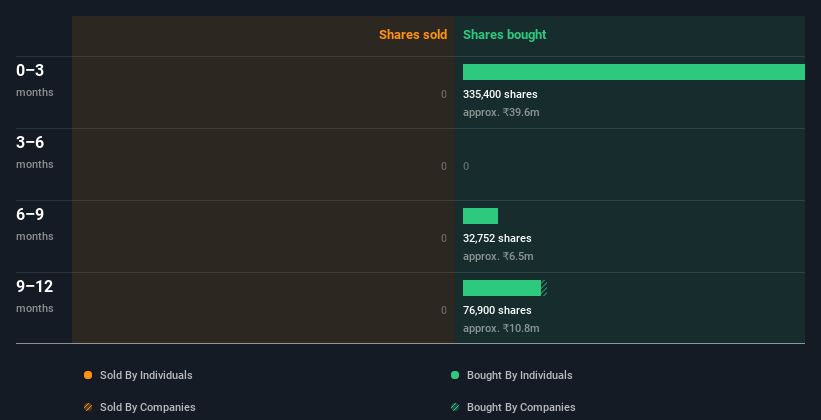Select the Sold By Companies legend label
821x420 pixels.
[148, 407]
